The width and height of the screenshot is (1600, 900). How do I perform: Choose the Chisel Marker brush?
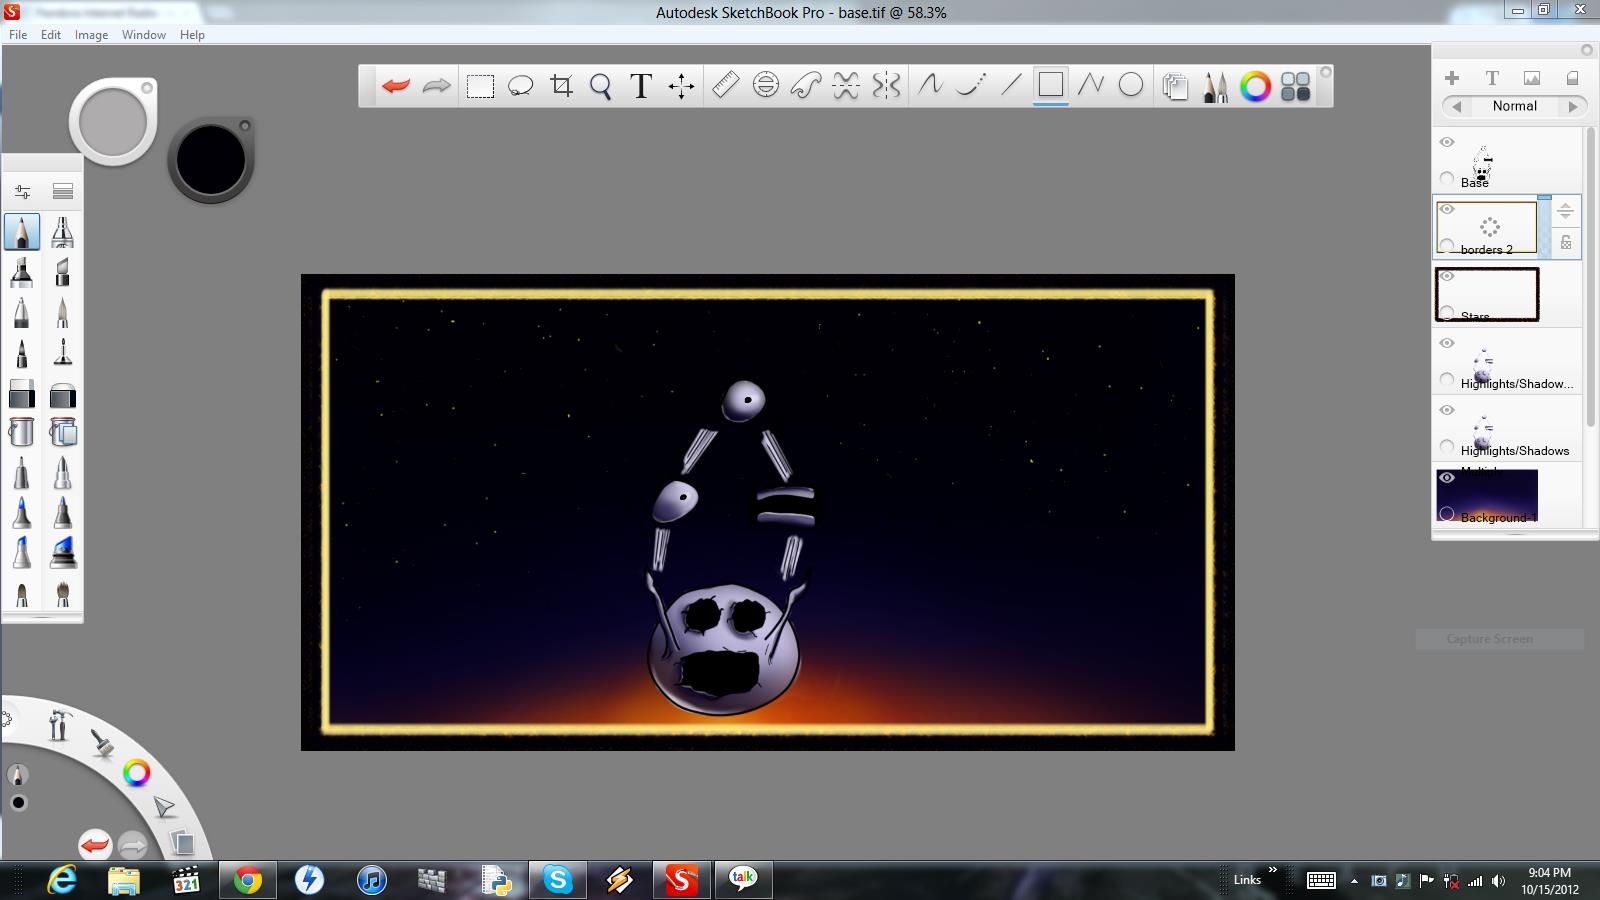click(x=62, y=272)
